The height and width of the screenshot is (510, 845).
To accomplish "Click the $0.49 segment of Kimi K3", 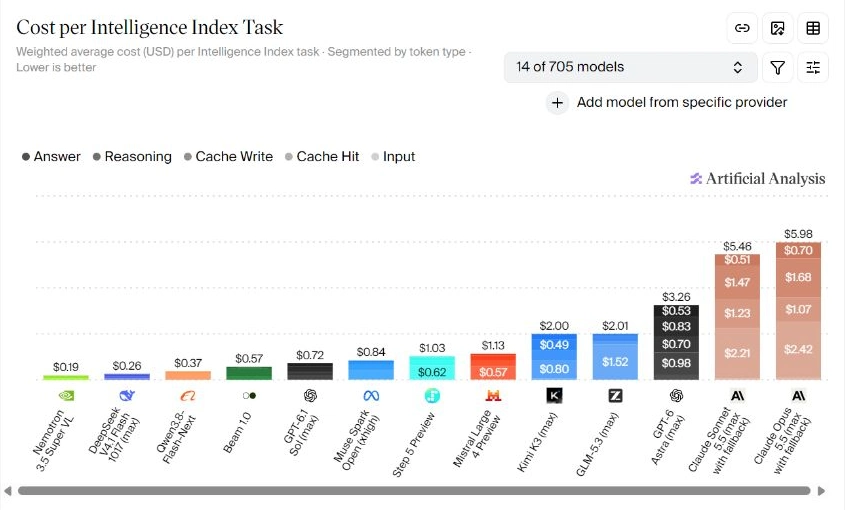I will (554, 345).
